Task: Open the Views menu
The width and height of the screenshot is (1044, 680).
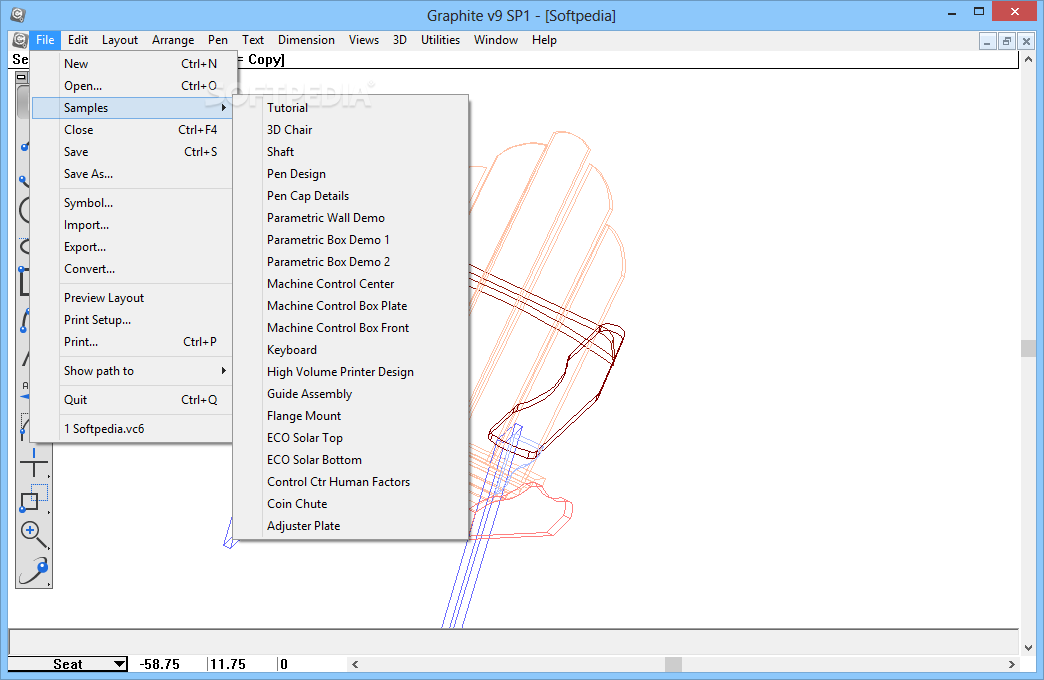Action: pos(364,40)
